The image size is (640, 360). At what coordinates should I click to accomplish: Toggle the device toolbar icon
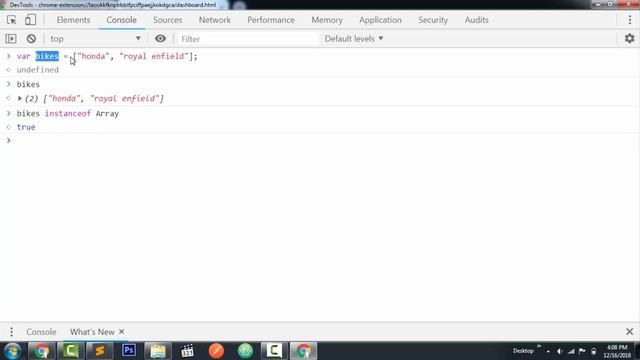(x=30, y=20)
